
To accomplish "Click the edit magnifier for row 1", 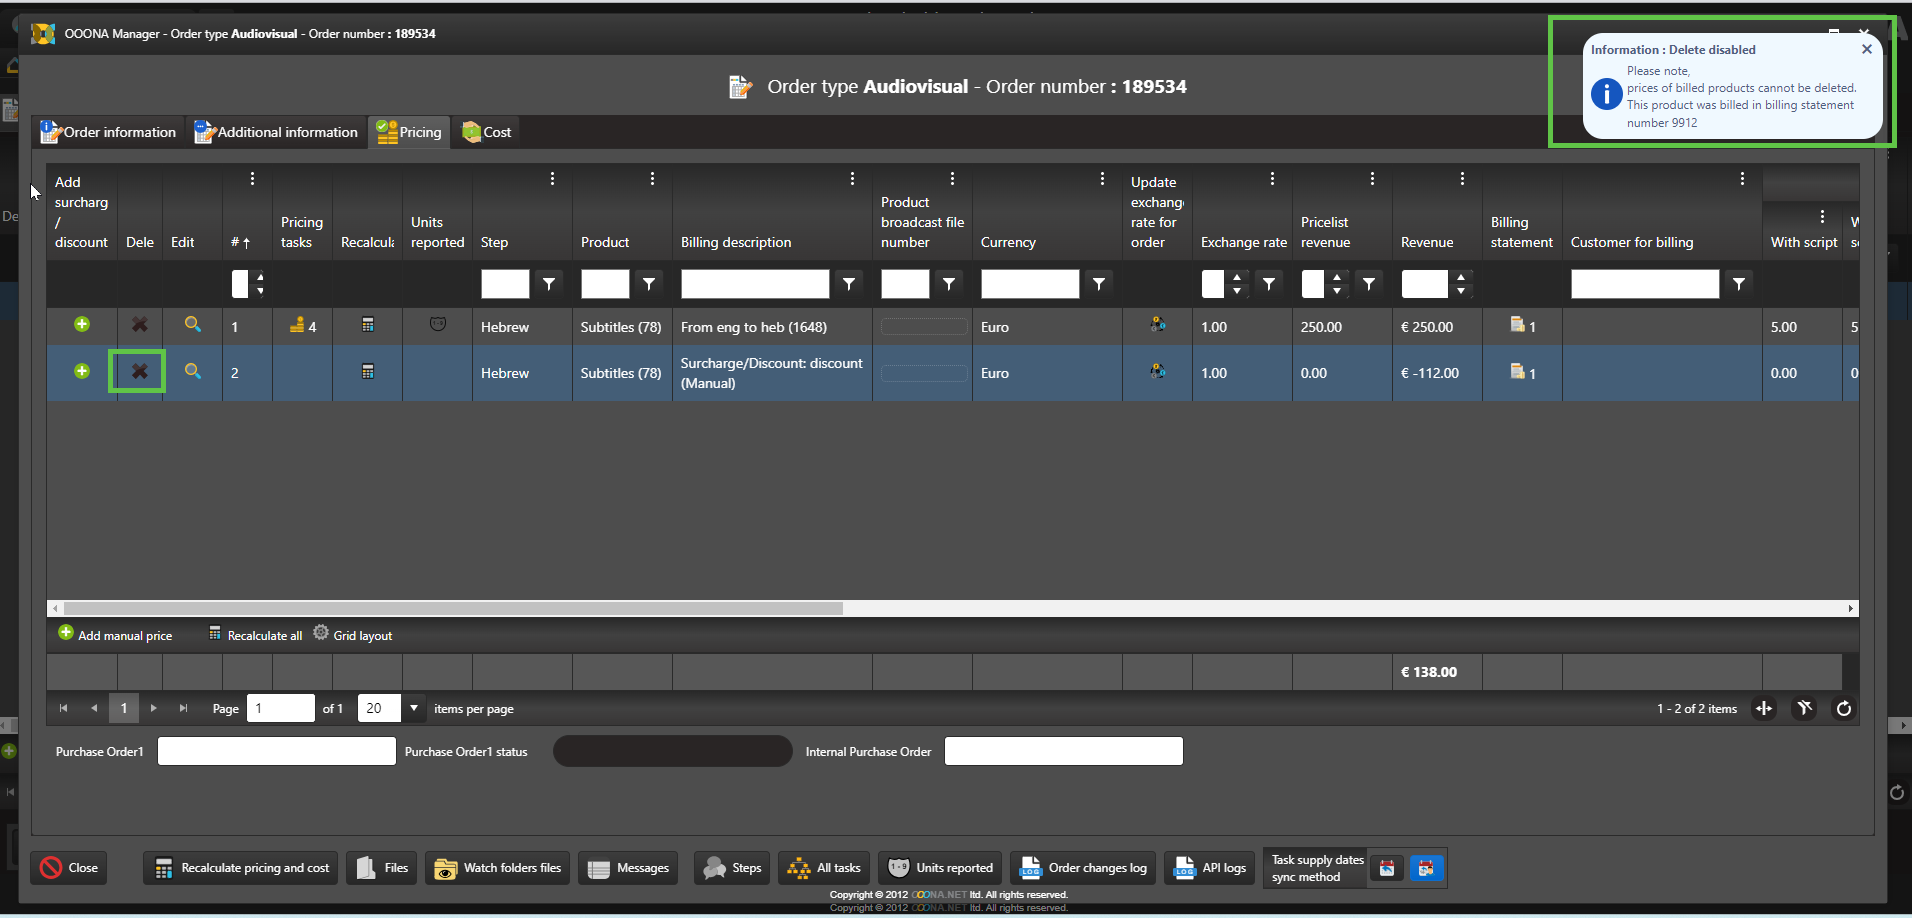I will 192,325.
